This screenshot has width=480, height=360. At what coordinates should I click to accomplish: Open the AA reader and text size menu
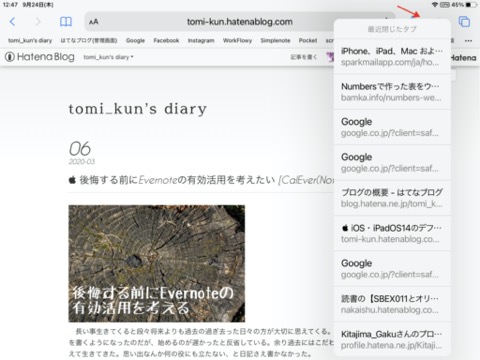(x=94, y=22)
